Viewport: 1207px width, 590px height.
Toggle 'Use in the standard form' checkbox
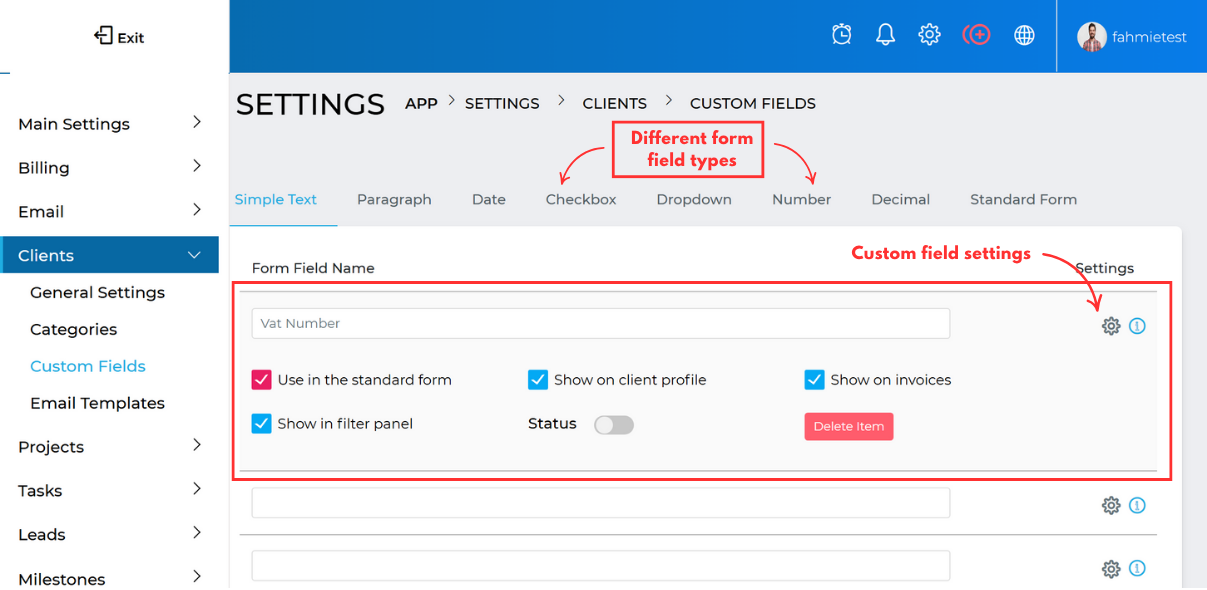pyautogui.click(x=261, y=380)
